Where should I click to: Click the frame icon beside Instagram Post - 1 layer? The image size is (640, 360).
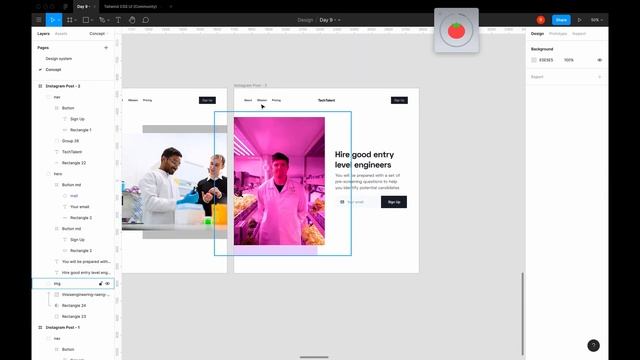pyautogui.click(x=40, y=327)
